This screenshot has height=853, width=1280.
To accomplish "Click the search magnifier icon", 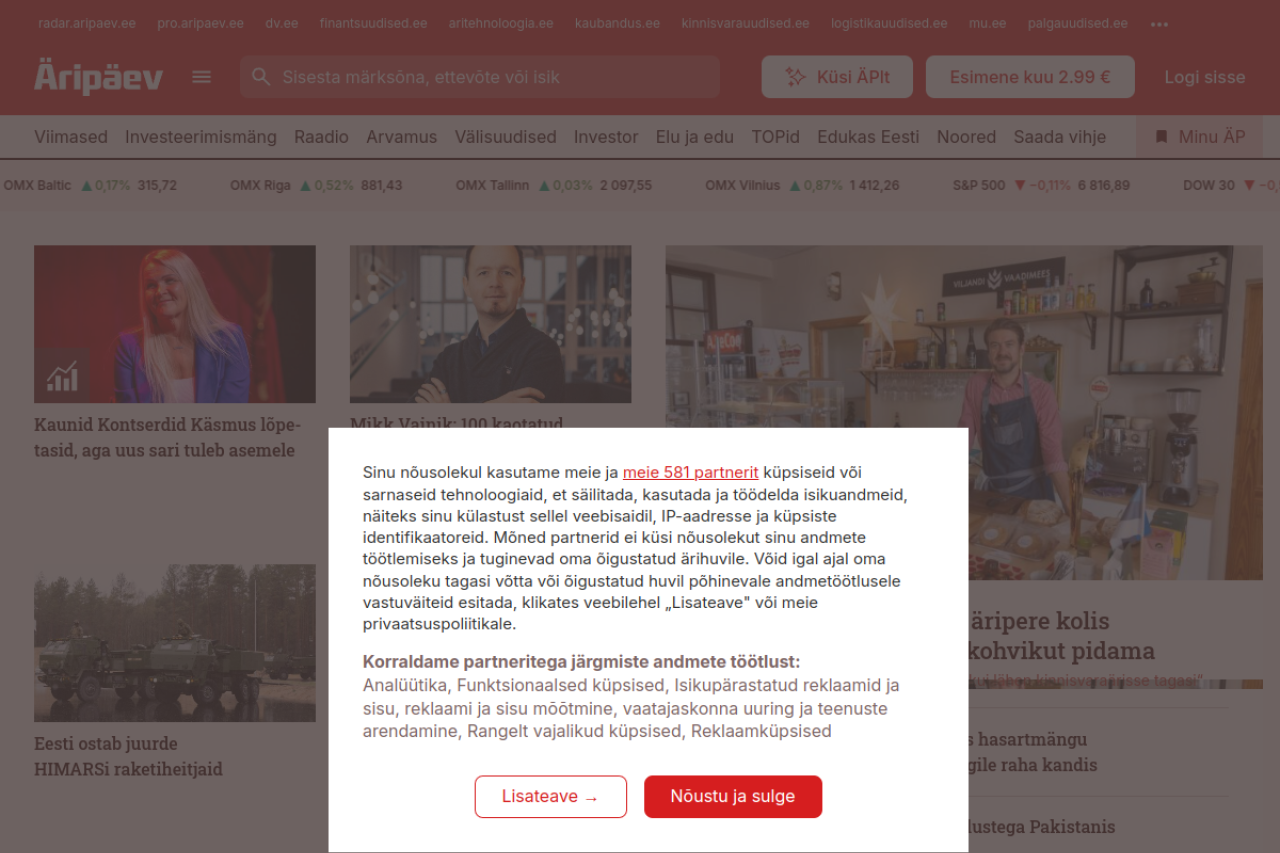I will coord(261,77).
